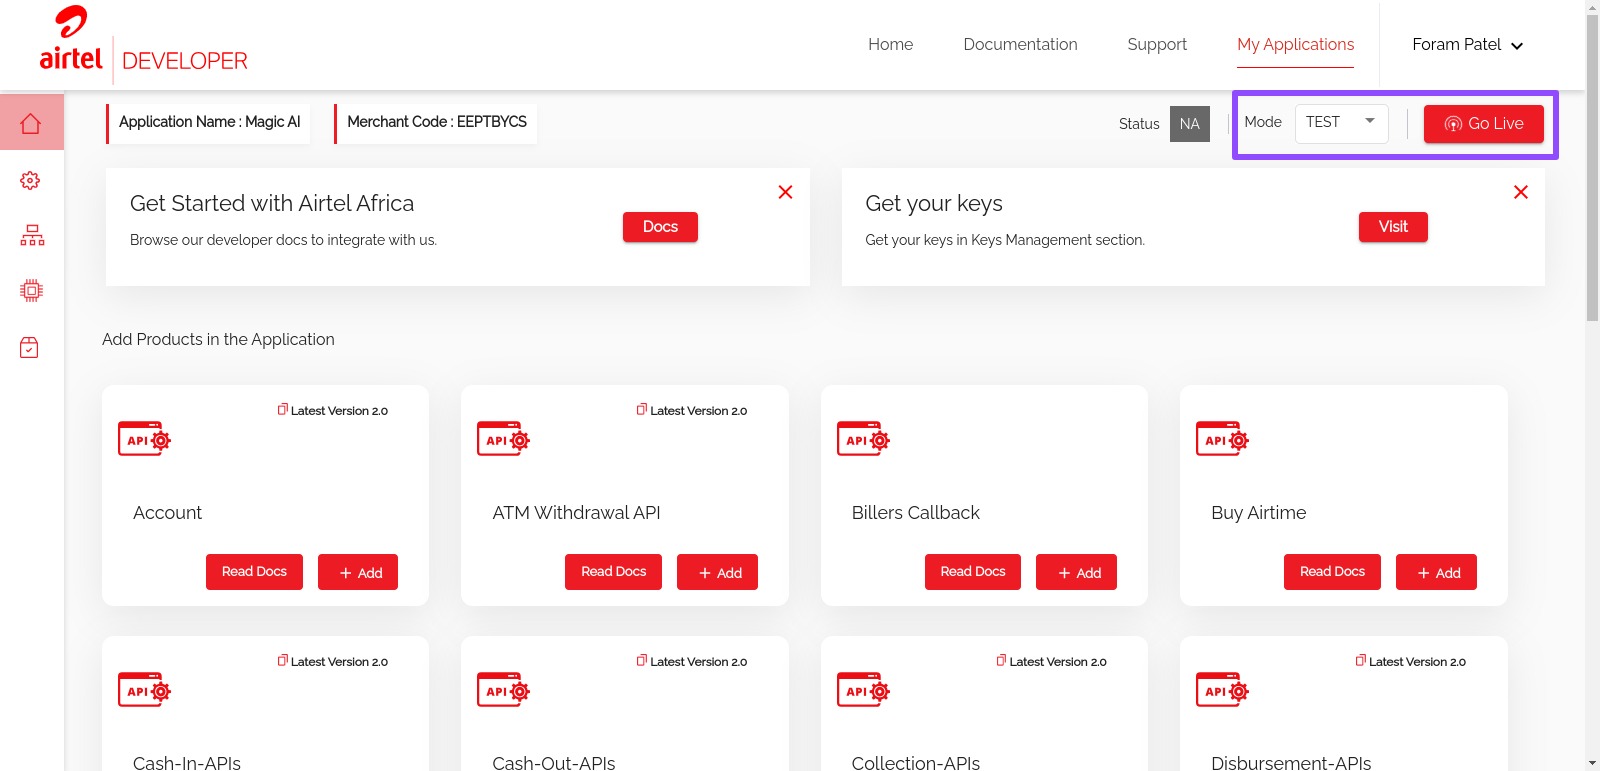Click the API icon on Cash-Out-APIs card
The image size is (1600, 771).
tap(503, 690)
